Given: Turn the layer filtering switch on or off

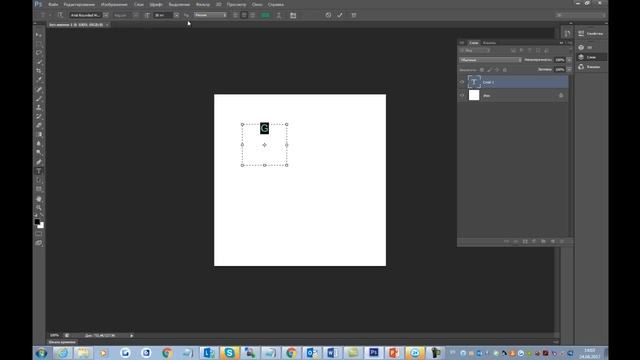Looking at the screenshot, I should coord(570,51).
